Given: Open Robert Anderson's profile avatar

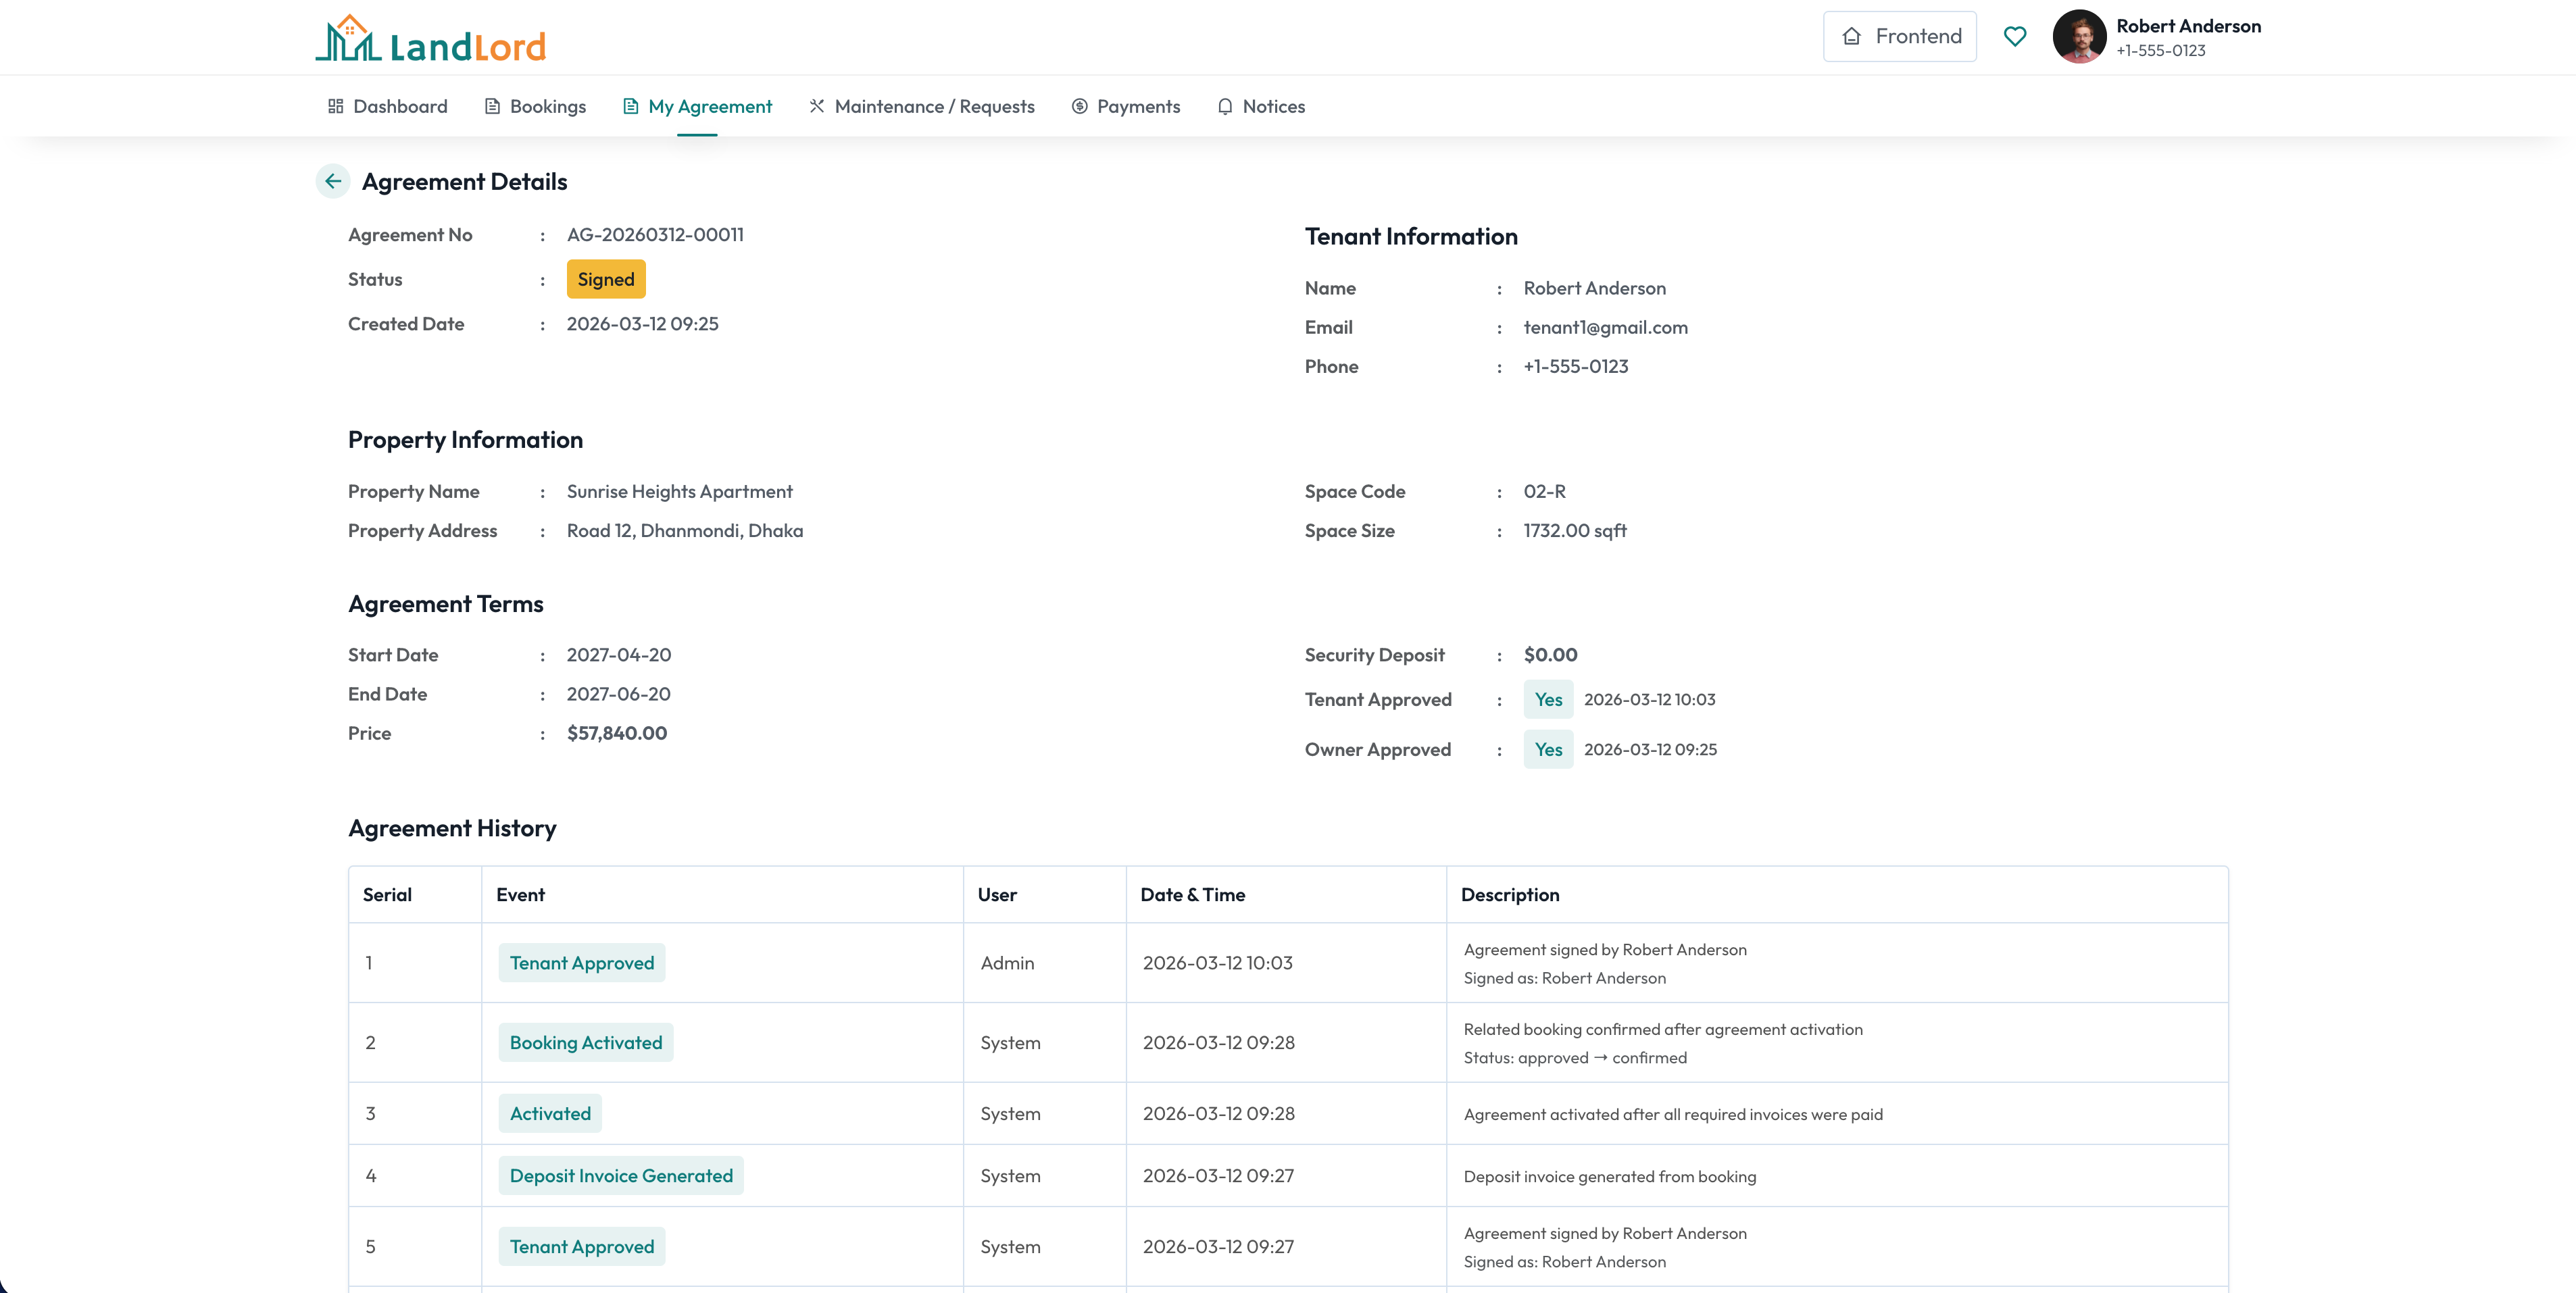Looking at the screenshot, I should click(x=2080, y=36).
